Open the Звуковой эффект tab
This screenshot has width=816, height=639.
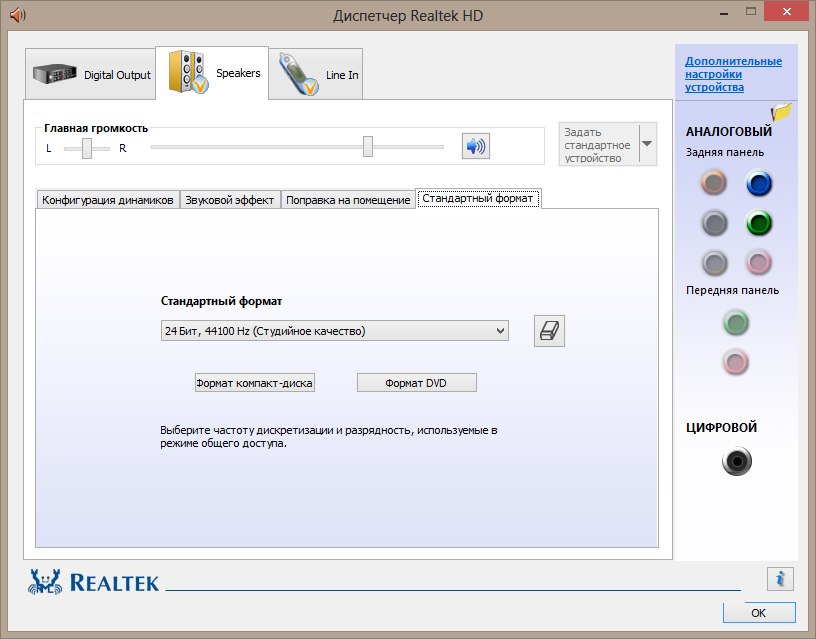(230, 200)
